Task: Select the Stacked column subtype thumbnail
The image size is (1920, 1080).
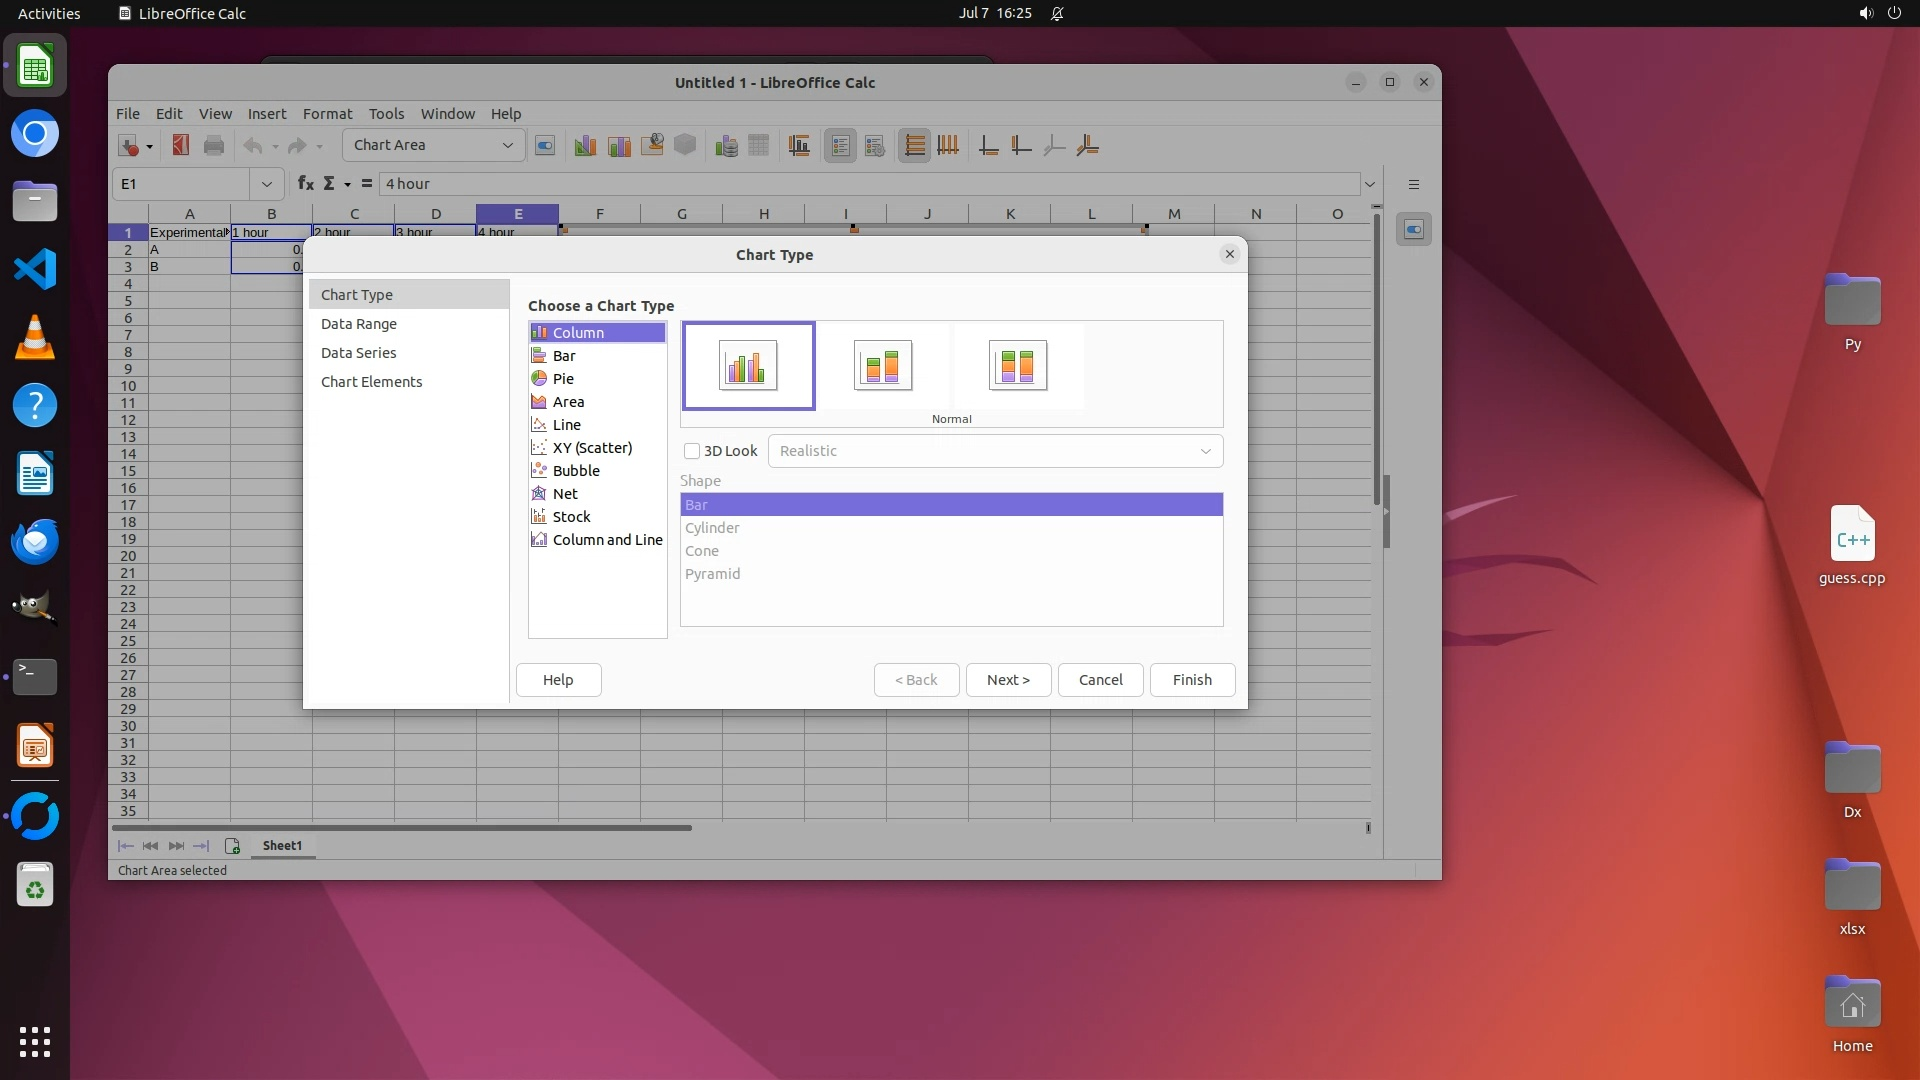Action: [x=883, y=366]
